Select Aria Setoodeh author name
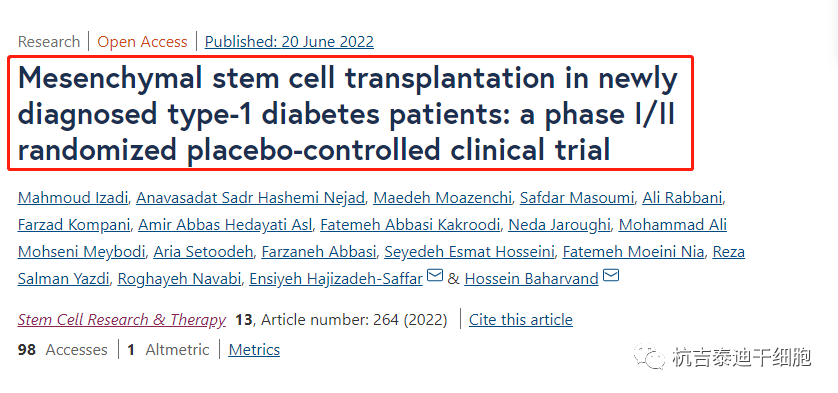This screenshot has height=393, width=838. click(203, 252)
